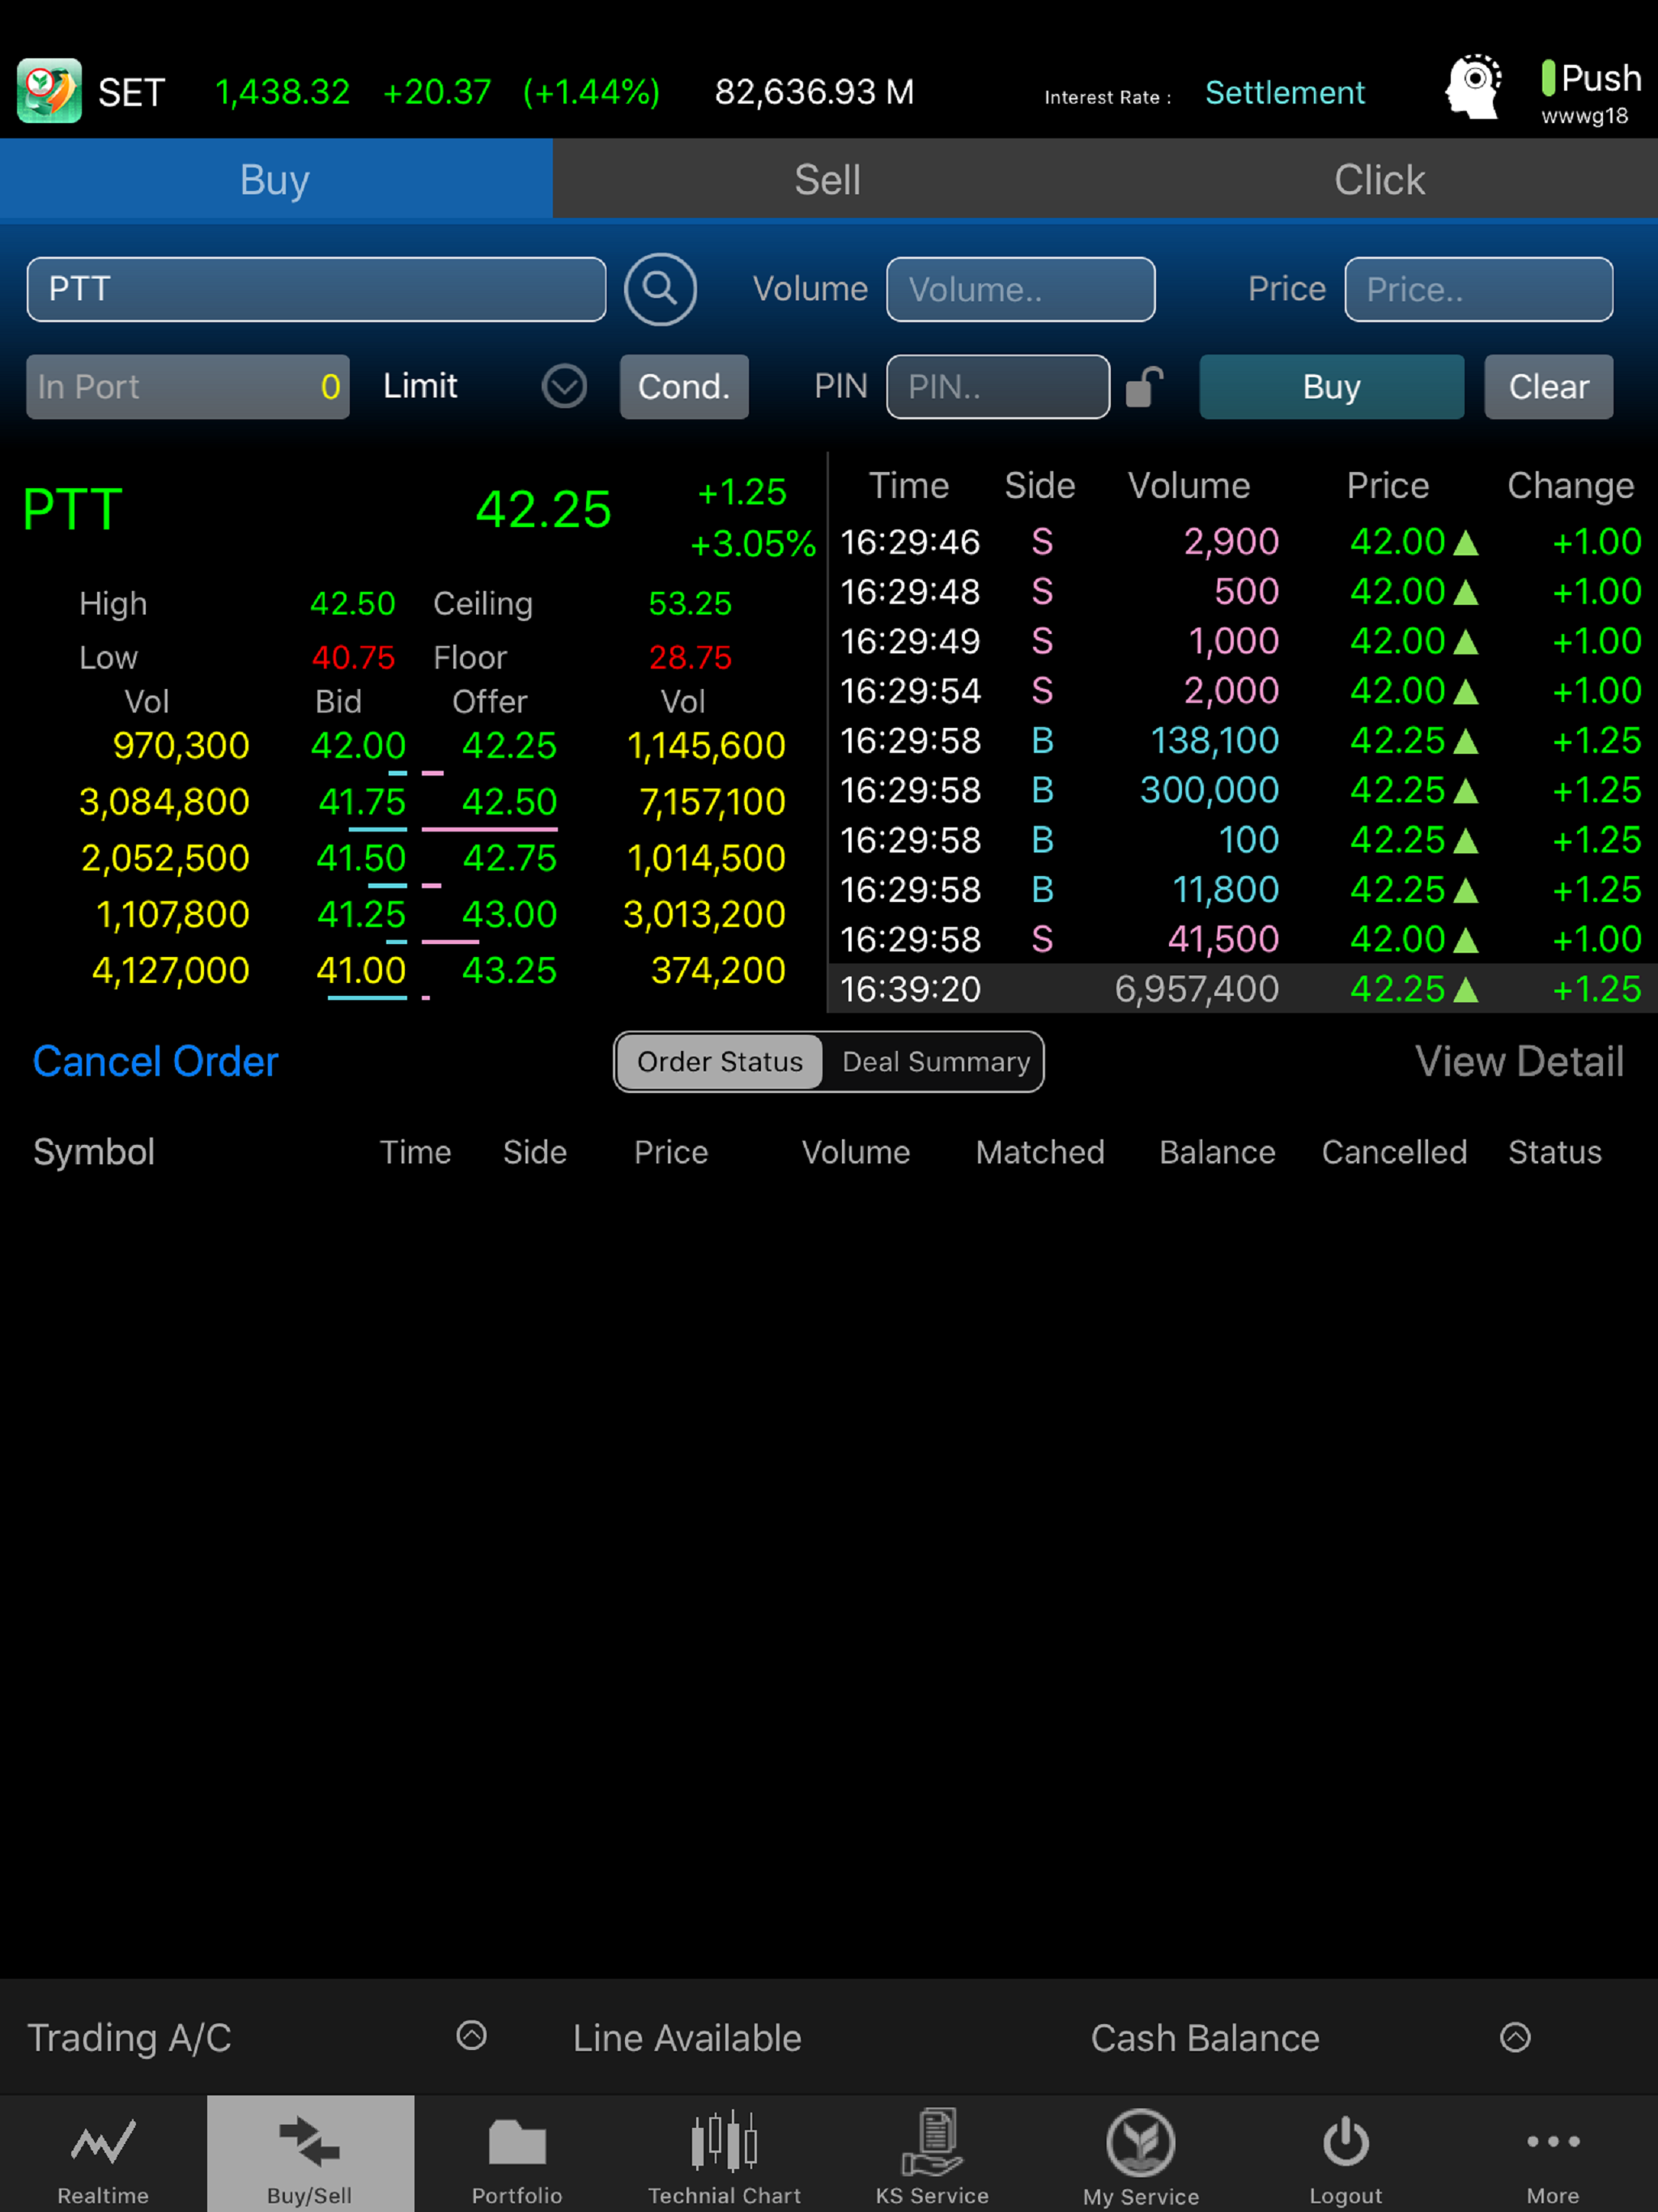Tap the bid volume 970,300

click(180, 745)
